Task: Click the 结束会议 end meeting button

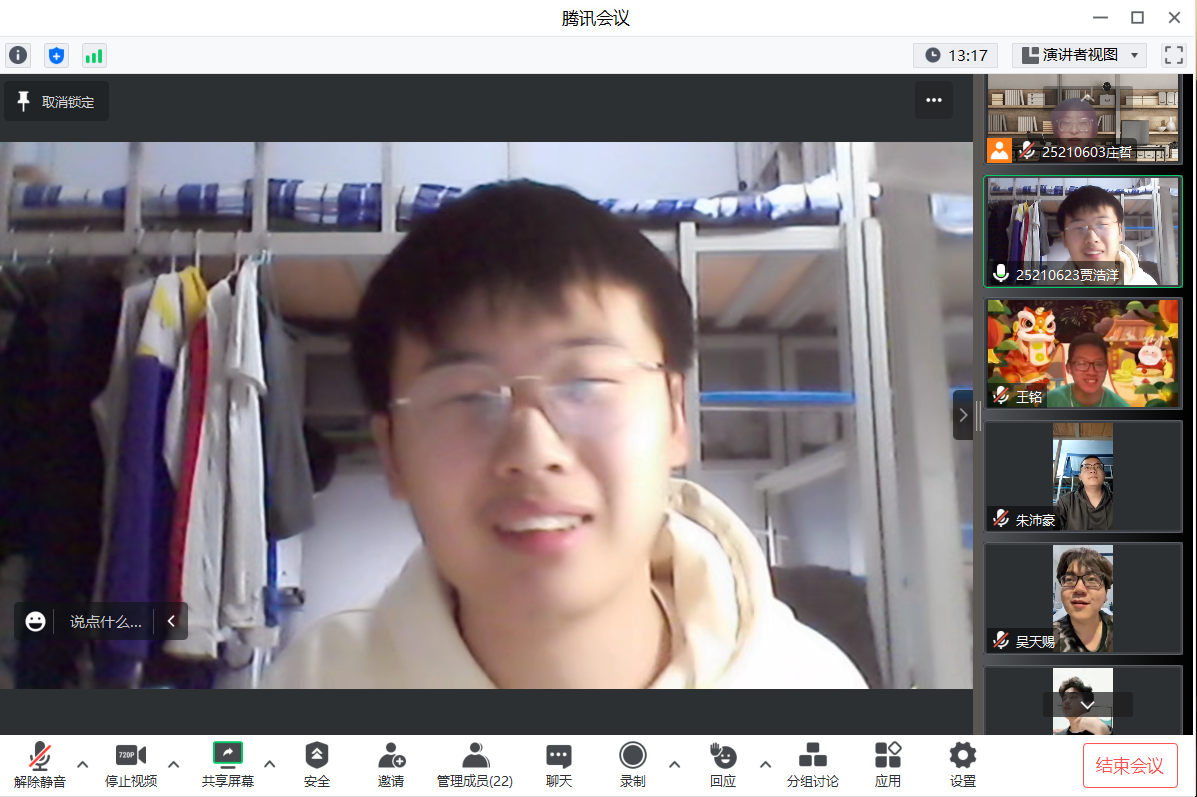Action: 1130,766
